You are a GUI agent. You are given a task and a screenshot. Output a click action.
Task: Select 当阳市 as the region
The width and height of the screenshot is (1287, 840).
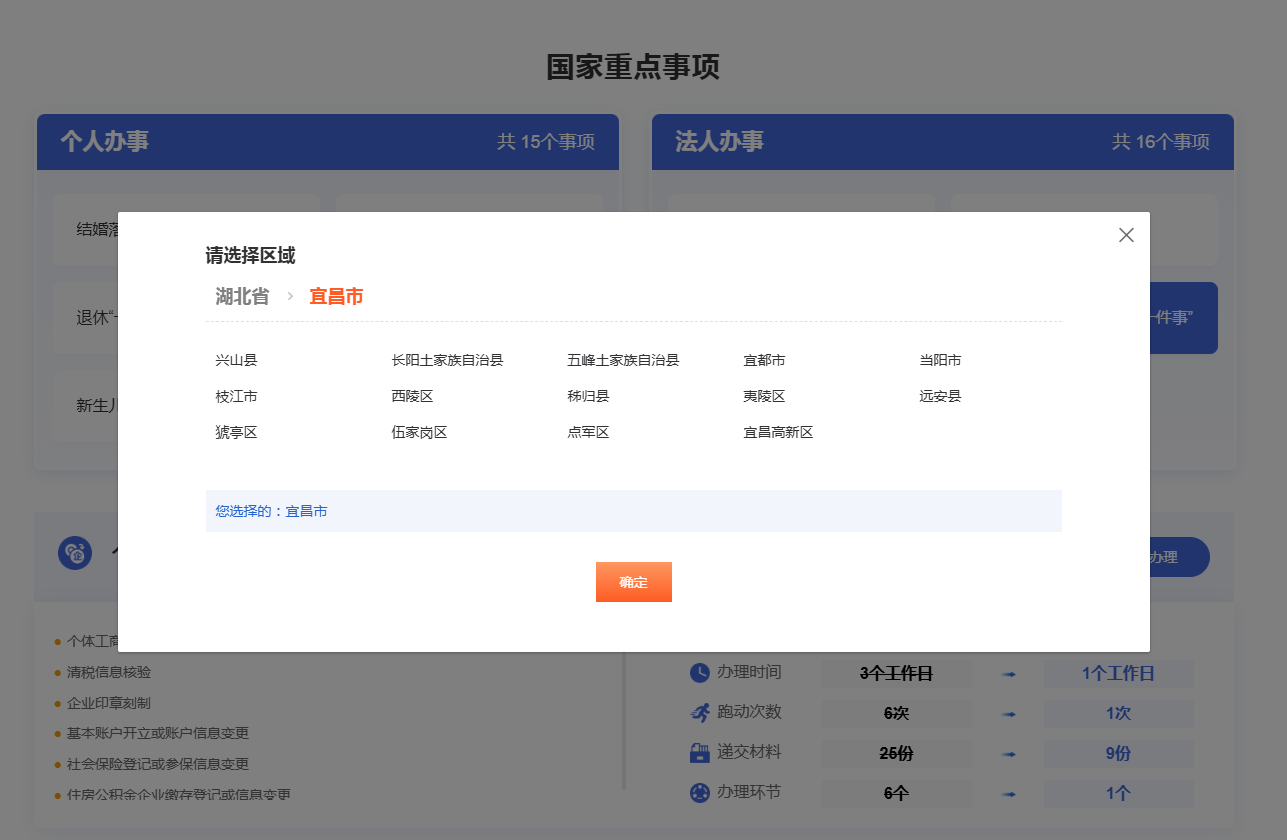(940, 360)
